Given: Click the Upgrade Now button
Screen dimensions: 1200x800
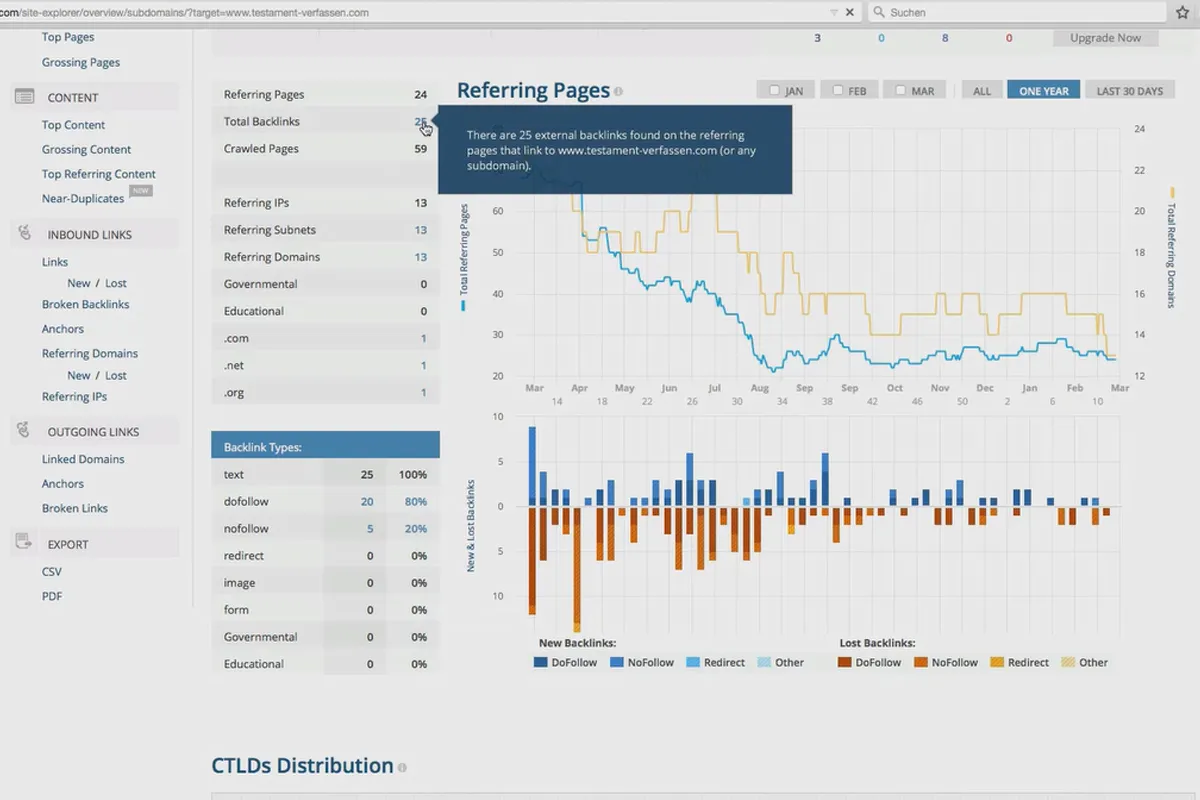Looking at the screenshot, I should (1106, 38).
